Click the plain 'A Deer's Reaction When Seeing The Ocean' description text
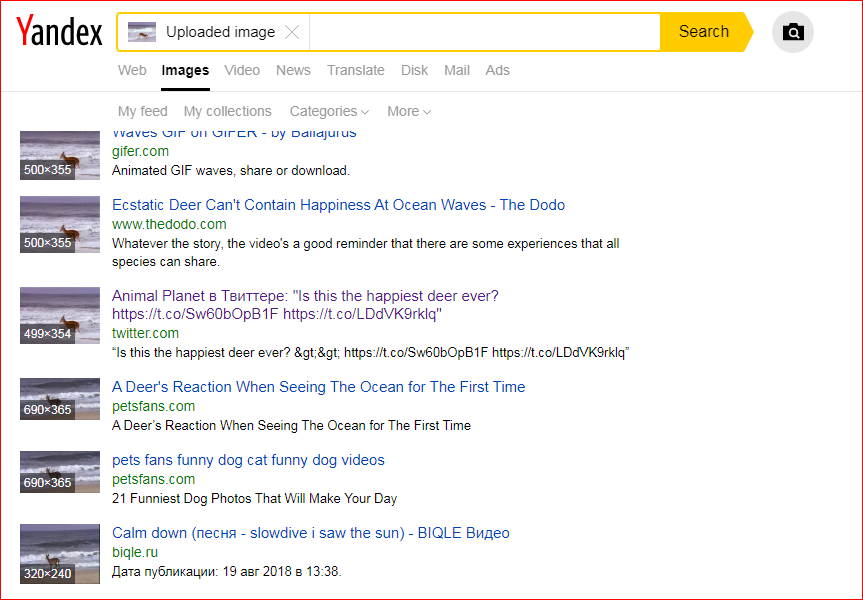 291,426
